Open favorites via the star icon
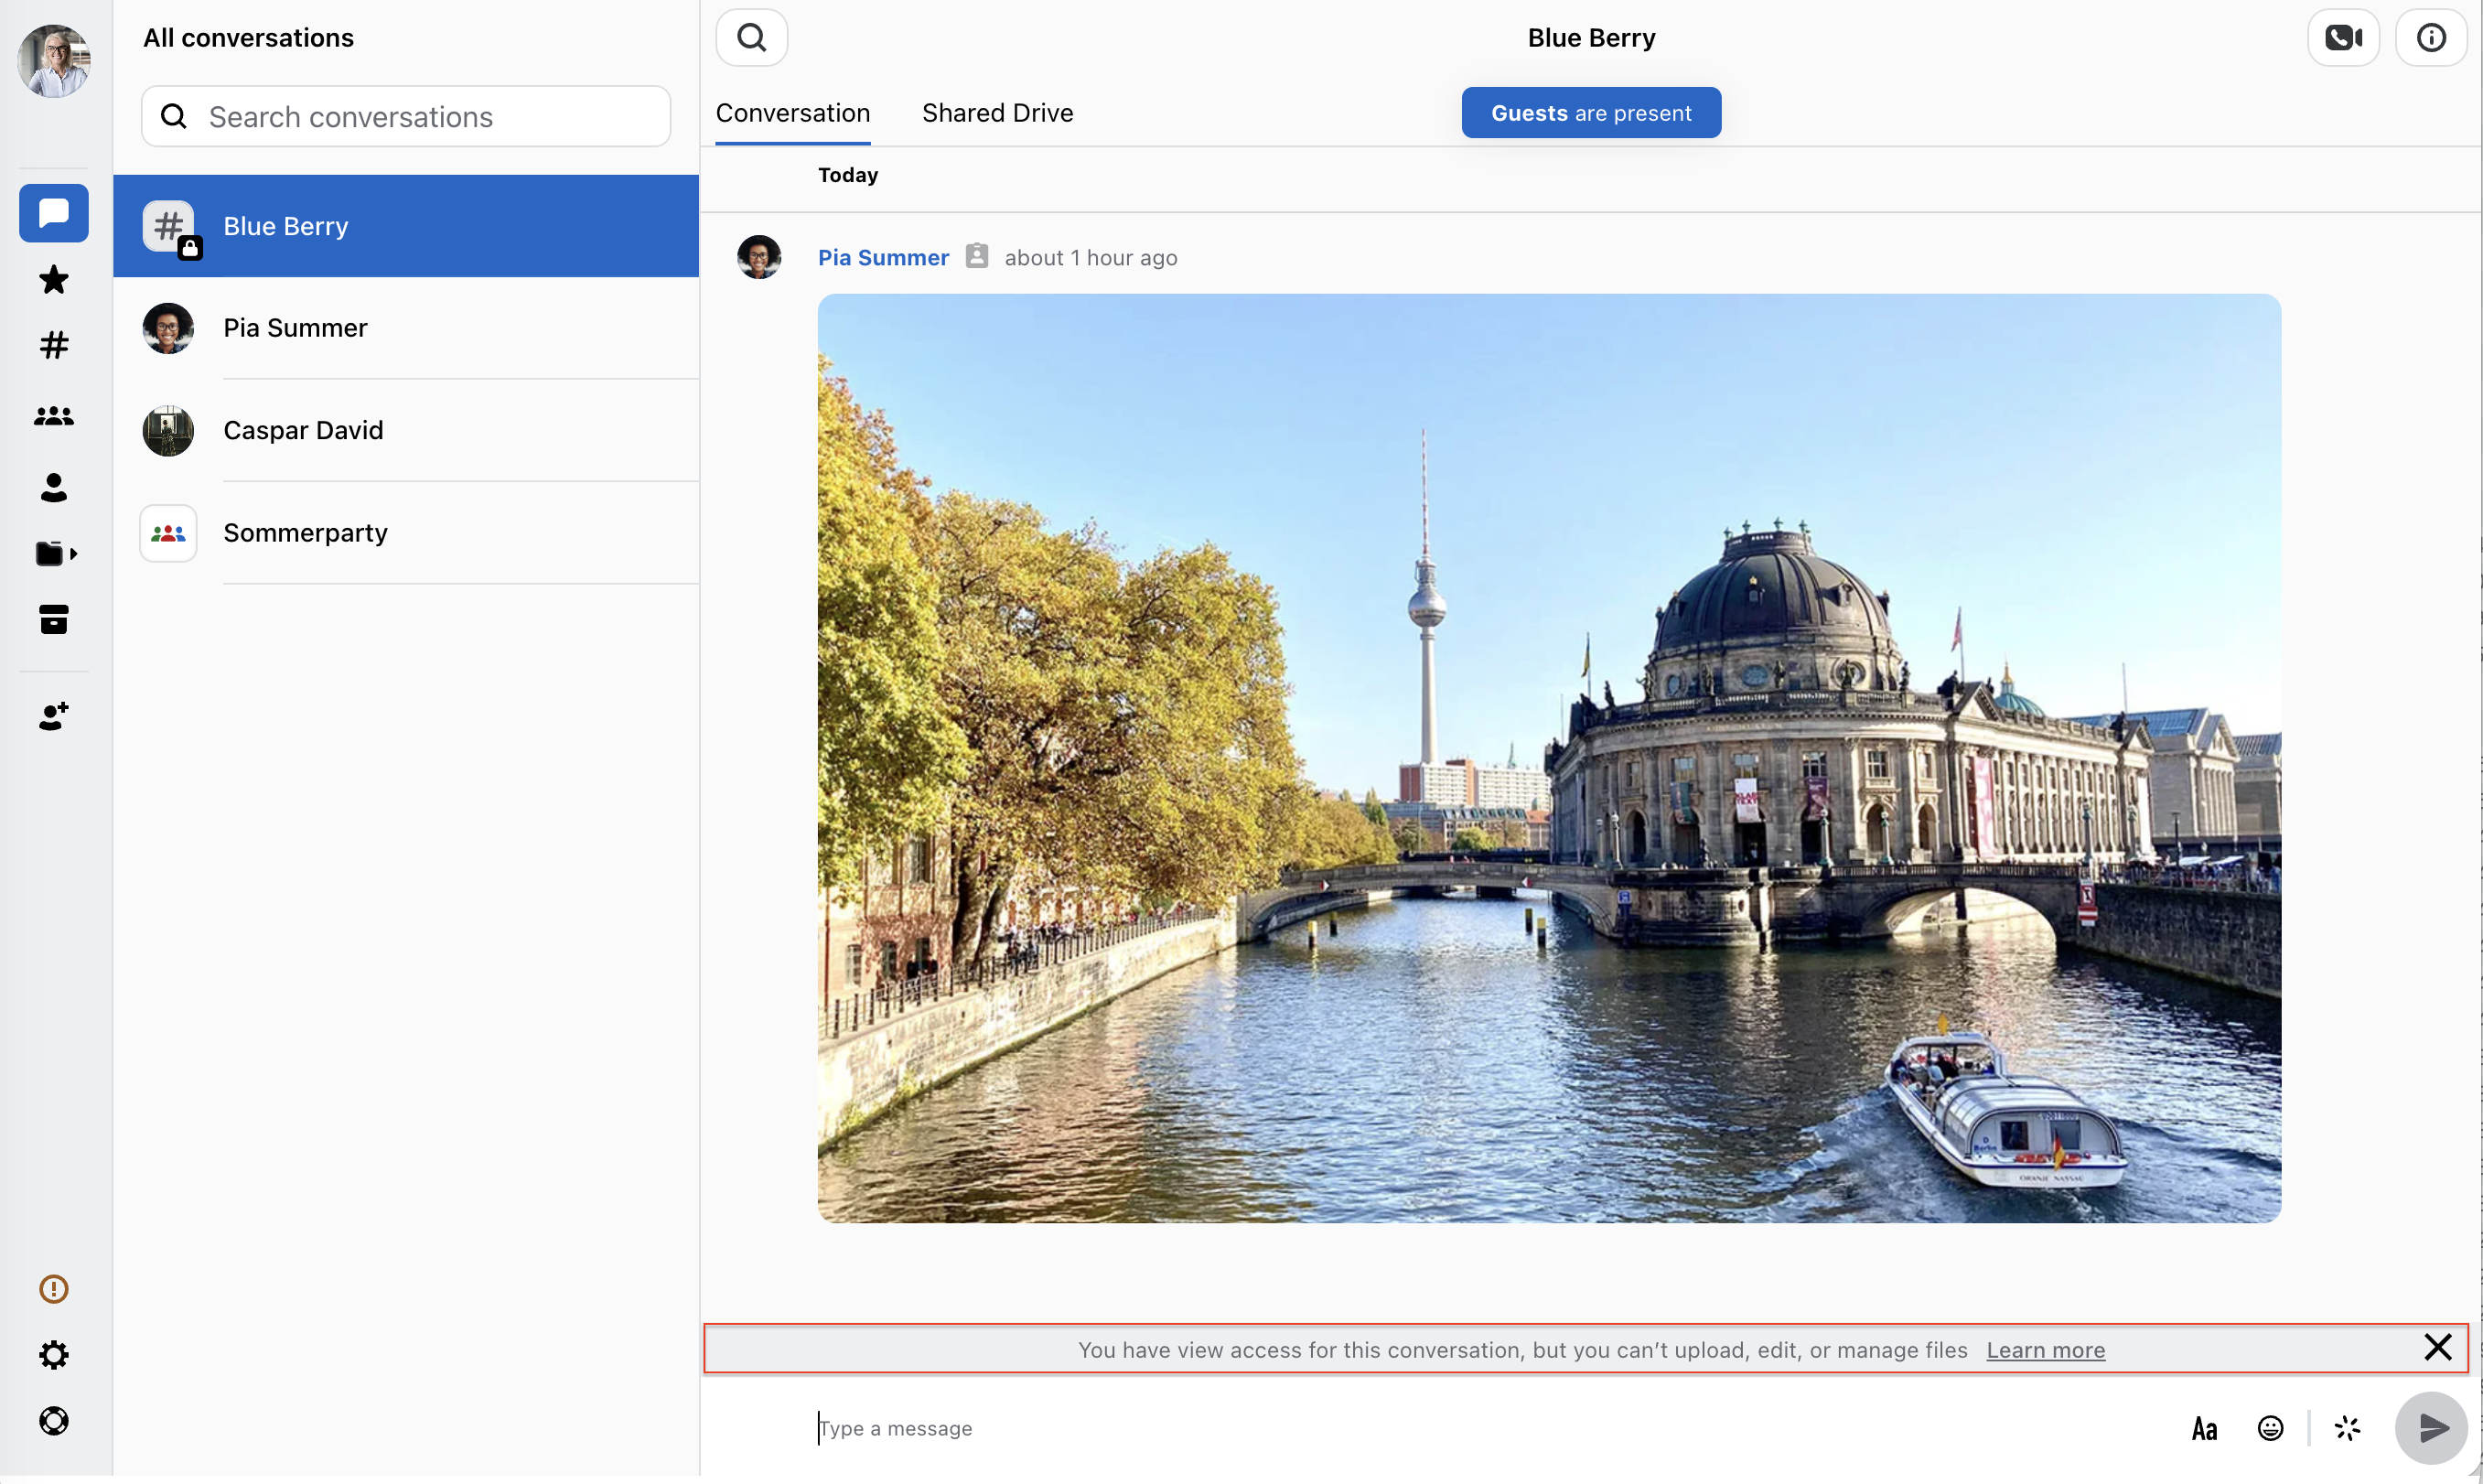Screen dimensions: 2483x1484 point(54,280)
